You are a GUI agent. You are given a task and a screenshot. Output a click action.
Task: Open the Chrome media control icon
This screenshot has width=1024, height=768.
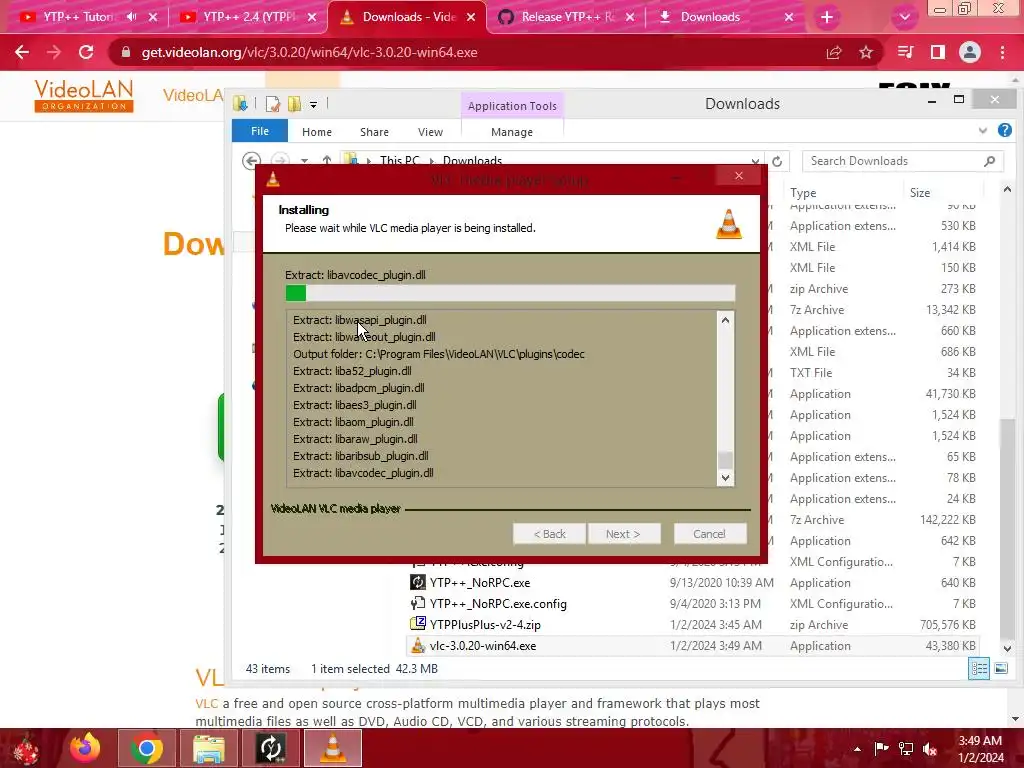tap(905, 52)
